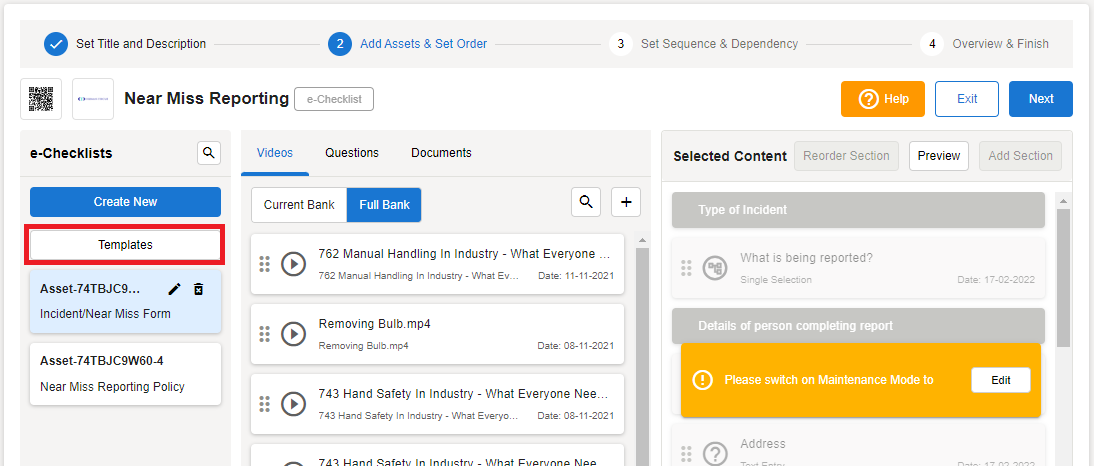1094x466 pixels.
Task: Delete the Incident/Near Miss Form asset
Action: pyautogui.click(x=199, y=289)
